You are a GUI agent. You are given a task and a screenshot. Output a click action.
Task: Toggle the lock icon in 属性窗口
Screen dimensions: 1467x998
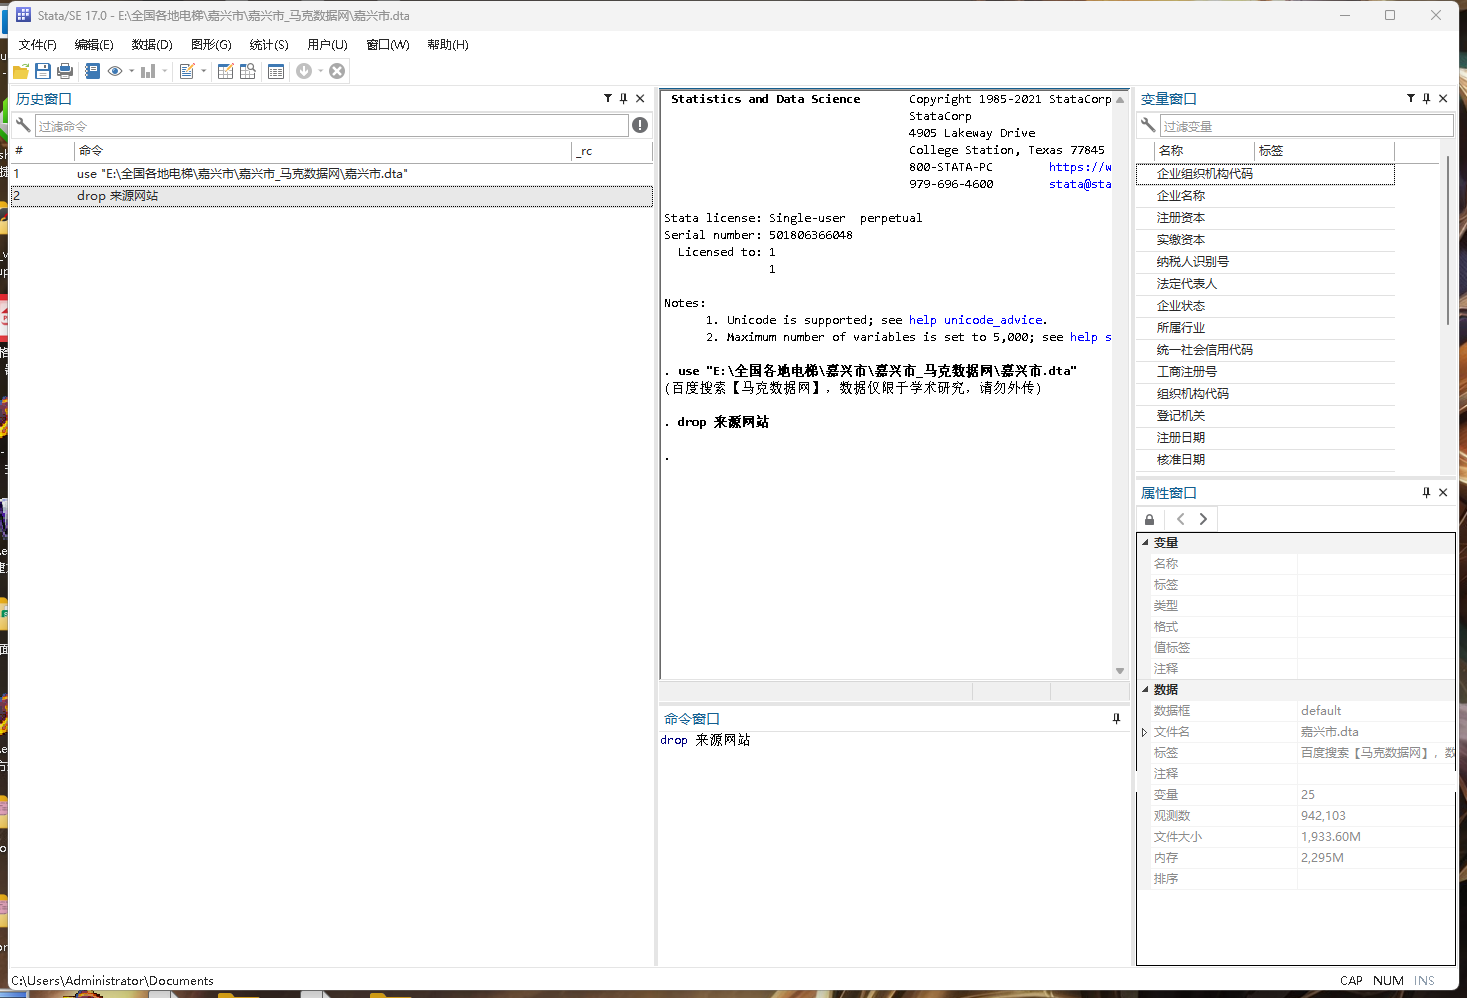click(x=1149, y=519)
